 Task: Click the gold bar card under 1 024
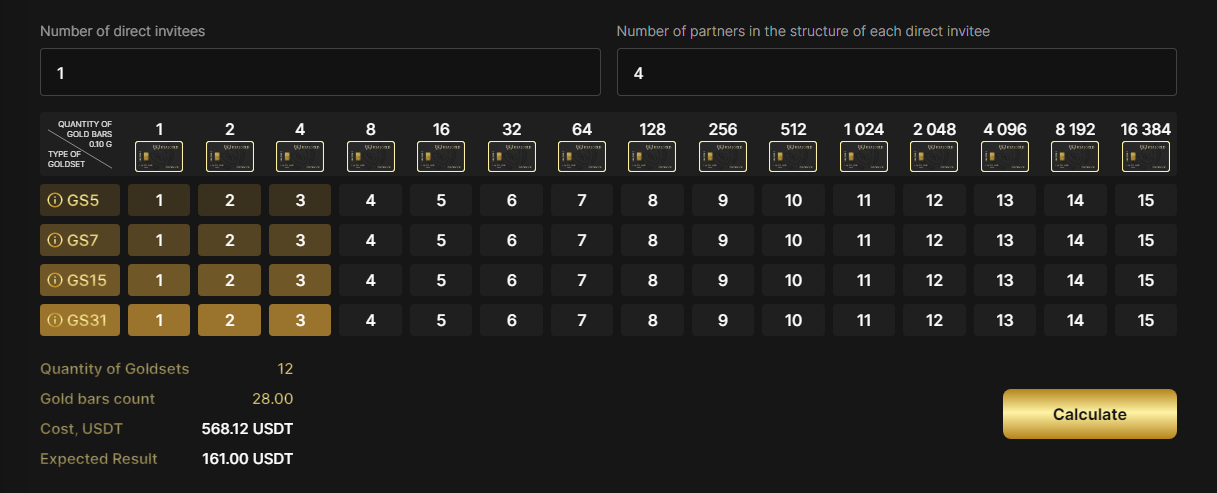coord(863,156)
